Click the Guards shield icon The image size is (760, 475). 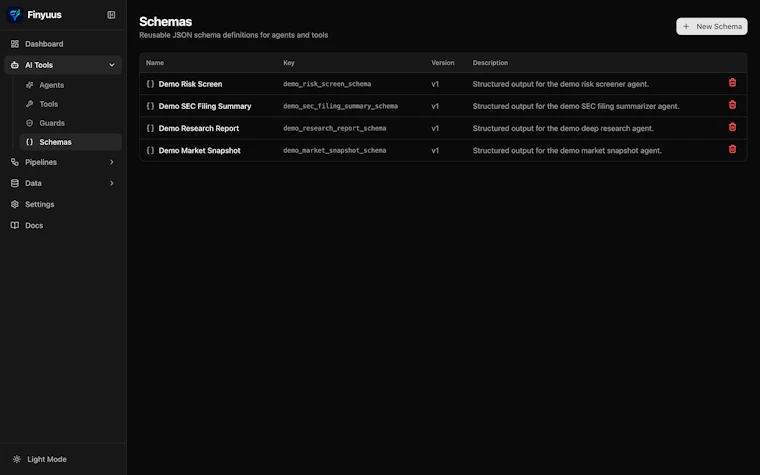coord(30,123)
